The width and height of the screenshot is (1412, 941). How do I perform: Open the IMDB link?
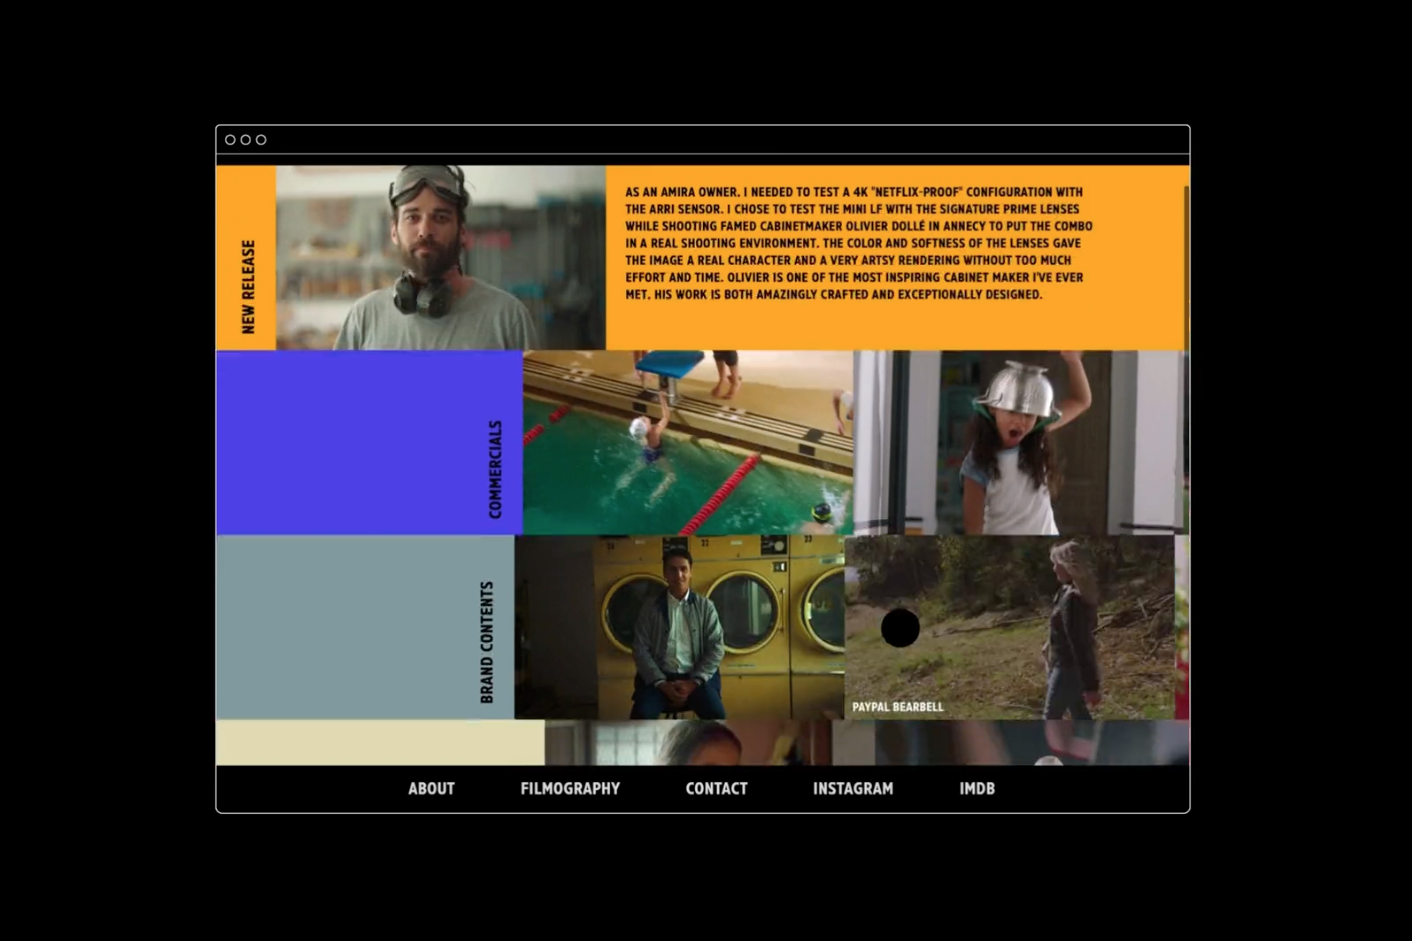tap(977, 789)
